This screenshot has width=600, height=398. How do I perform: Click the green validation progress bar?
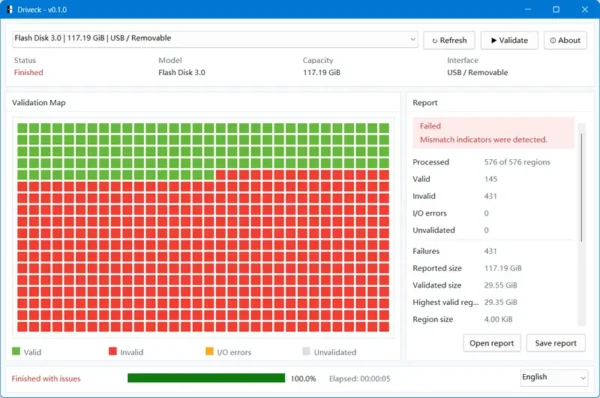(206, 378)
